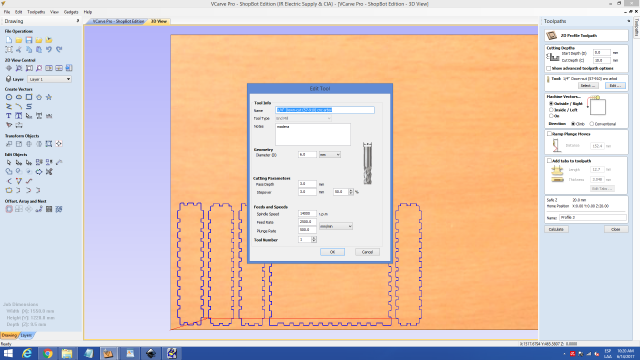The height and width of the screenshot is (360, 640).
Task: Click the Redo arrow icon
Action: (59, 49)
